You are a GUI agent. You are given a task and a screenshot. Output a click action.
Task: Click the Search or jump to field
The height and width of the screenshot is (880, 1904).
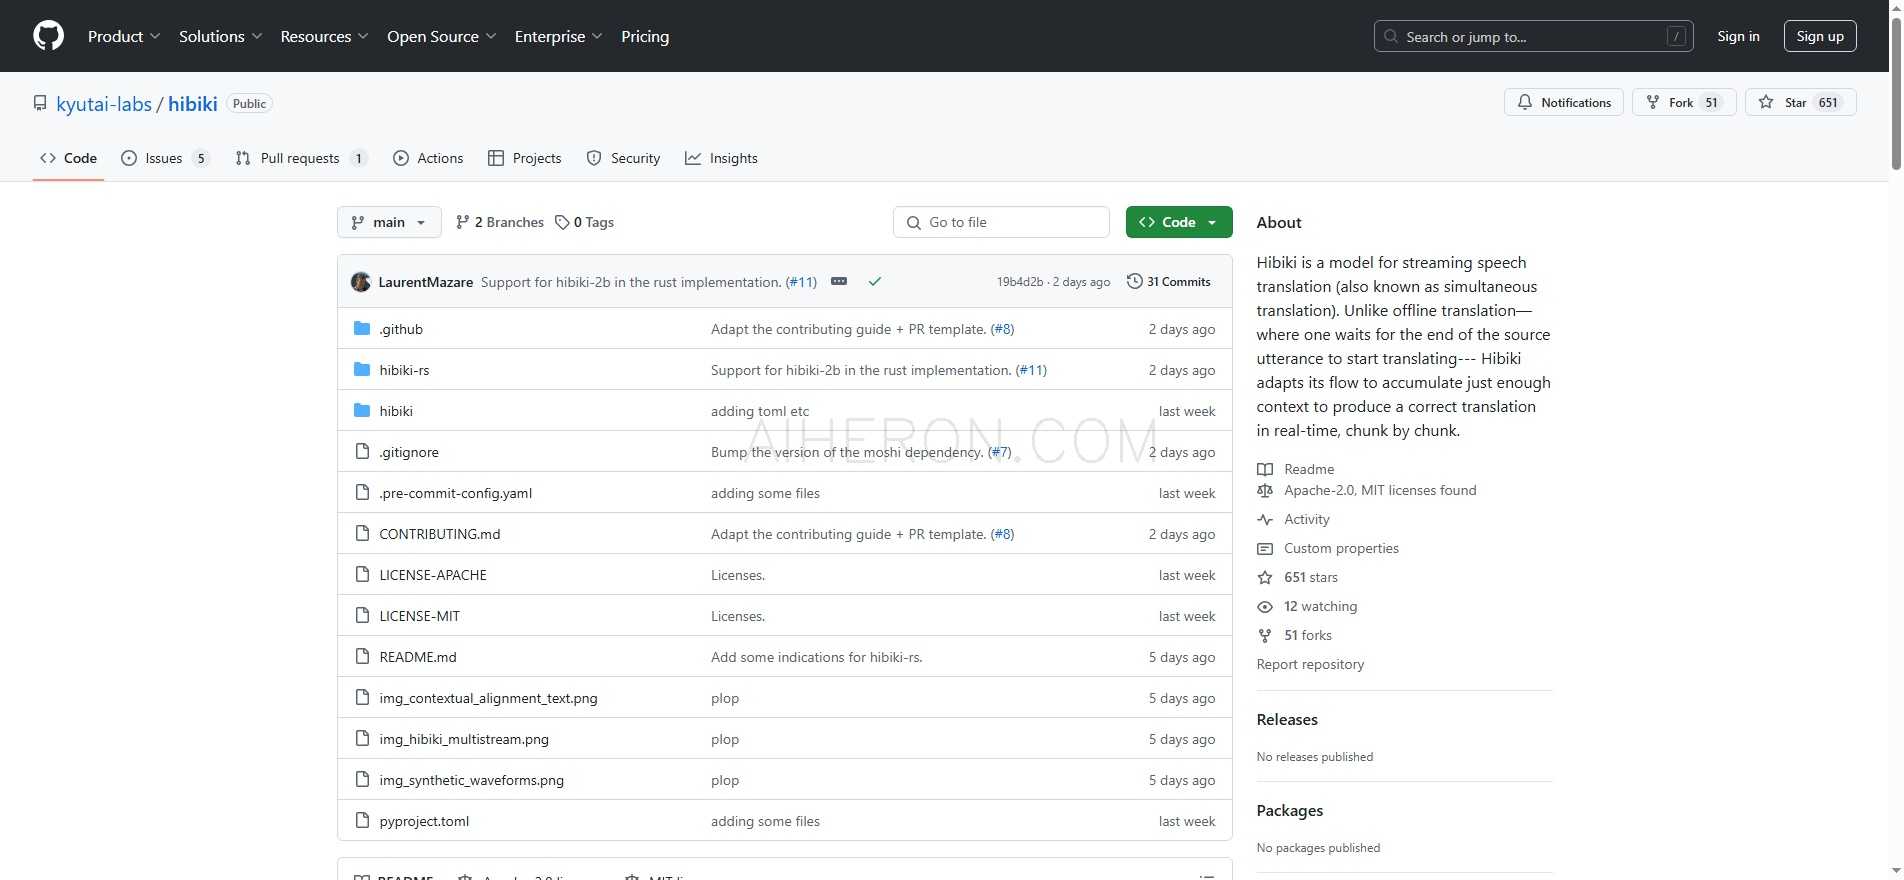(x=1534, y=36)
